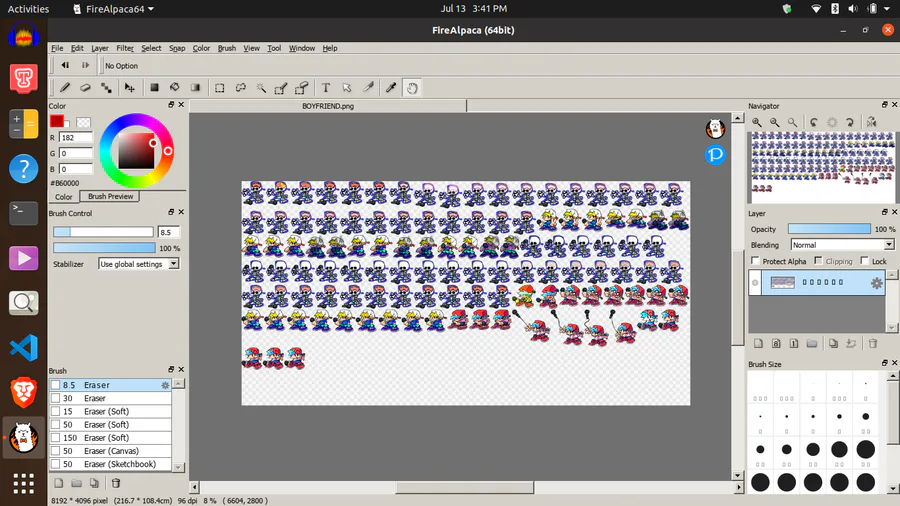Toggle the Clipping checkbox

click(x=818, y=261)
